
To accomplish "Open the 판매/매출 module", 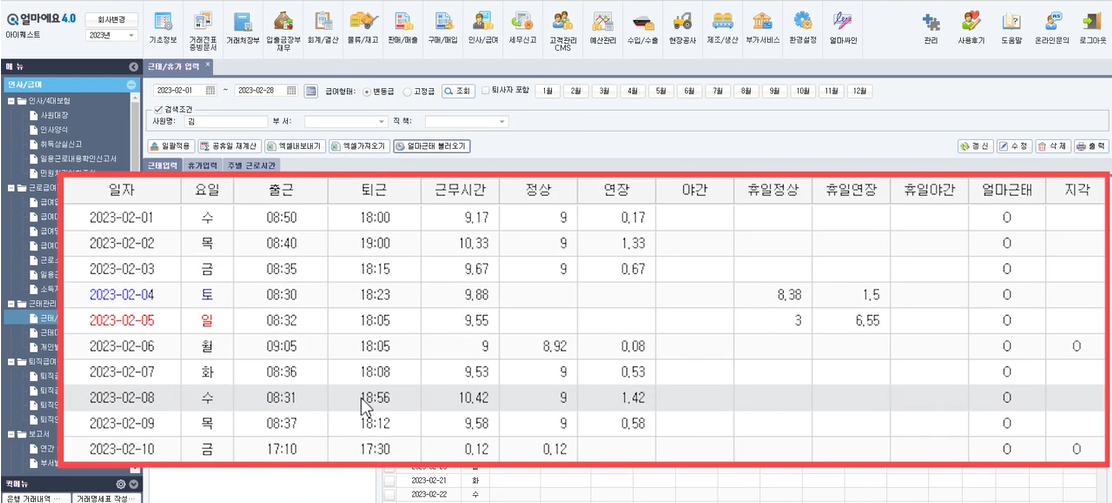I will tap(404, 27).
